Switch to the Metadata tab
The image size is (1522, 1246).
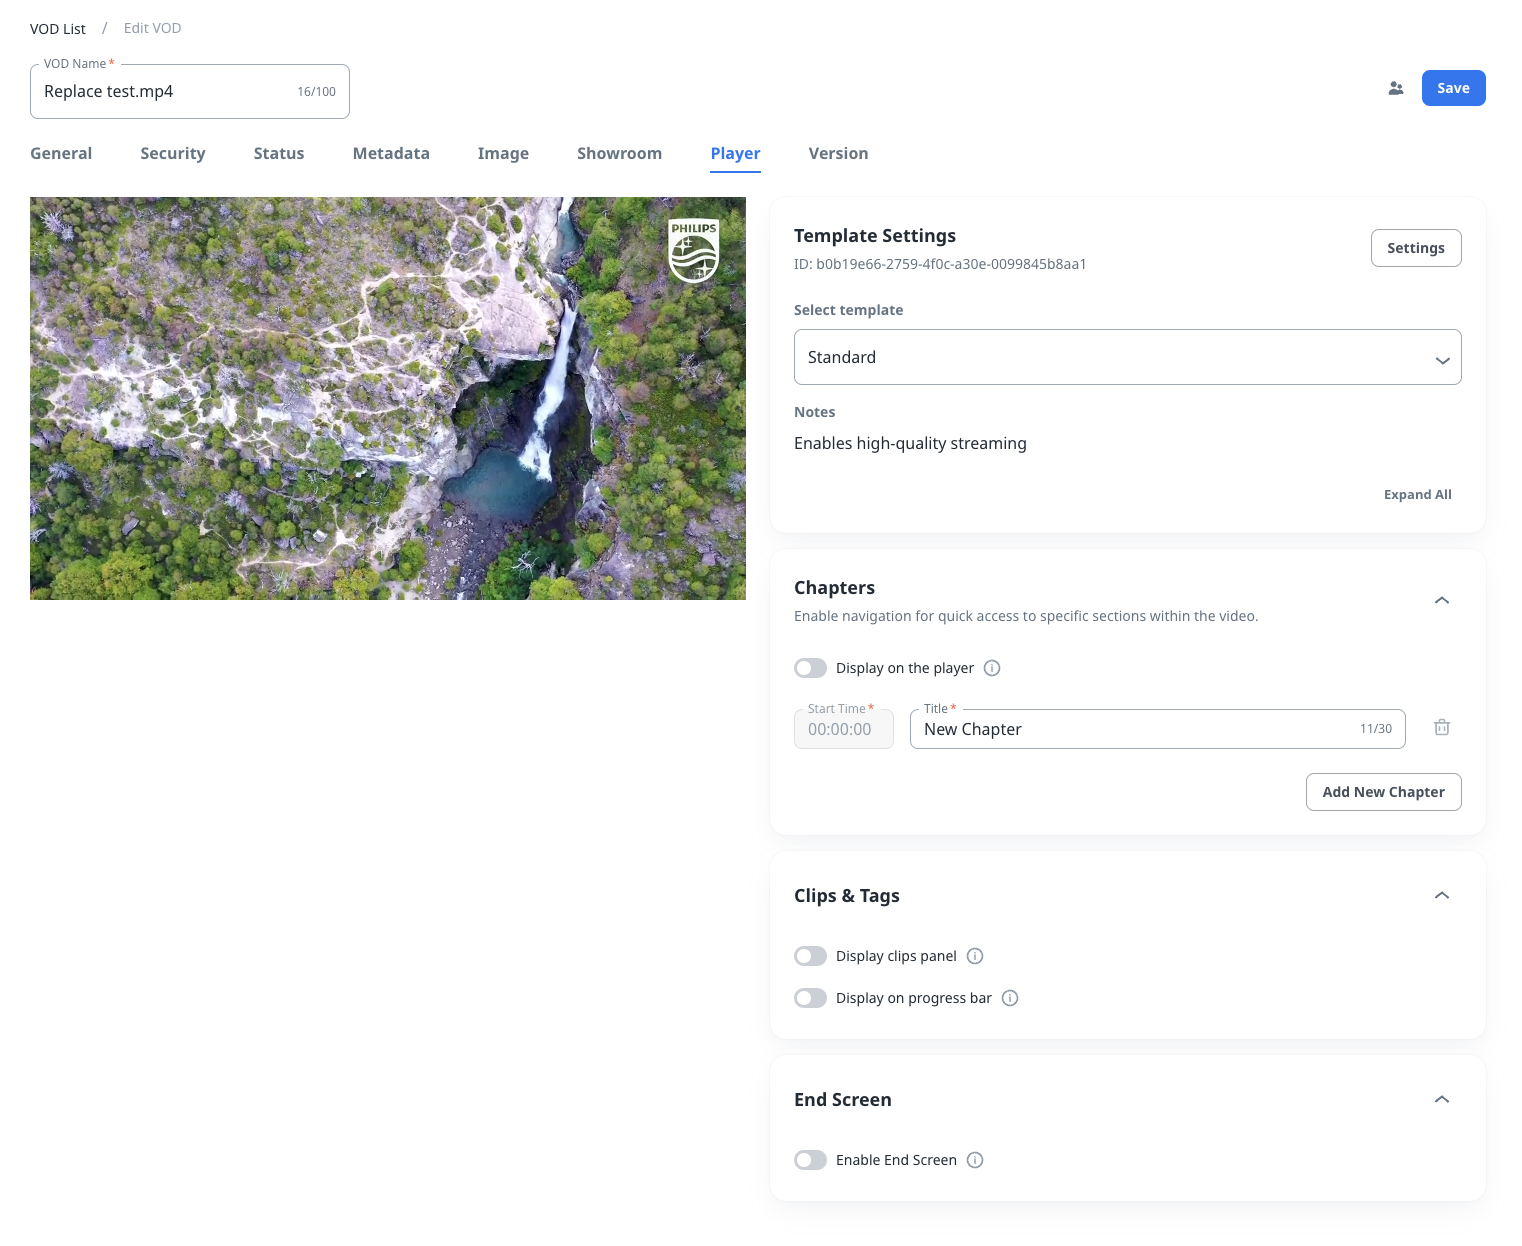pos(391,153)
